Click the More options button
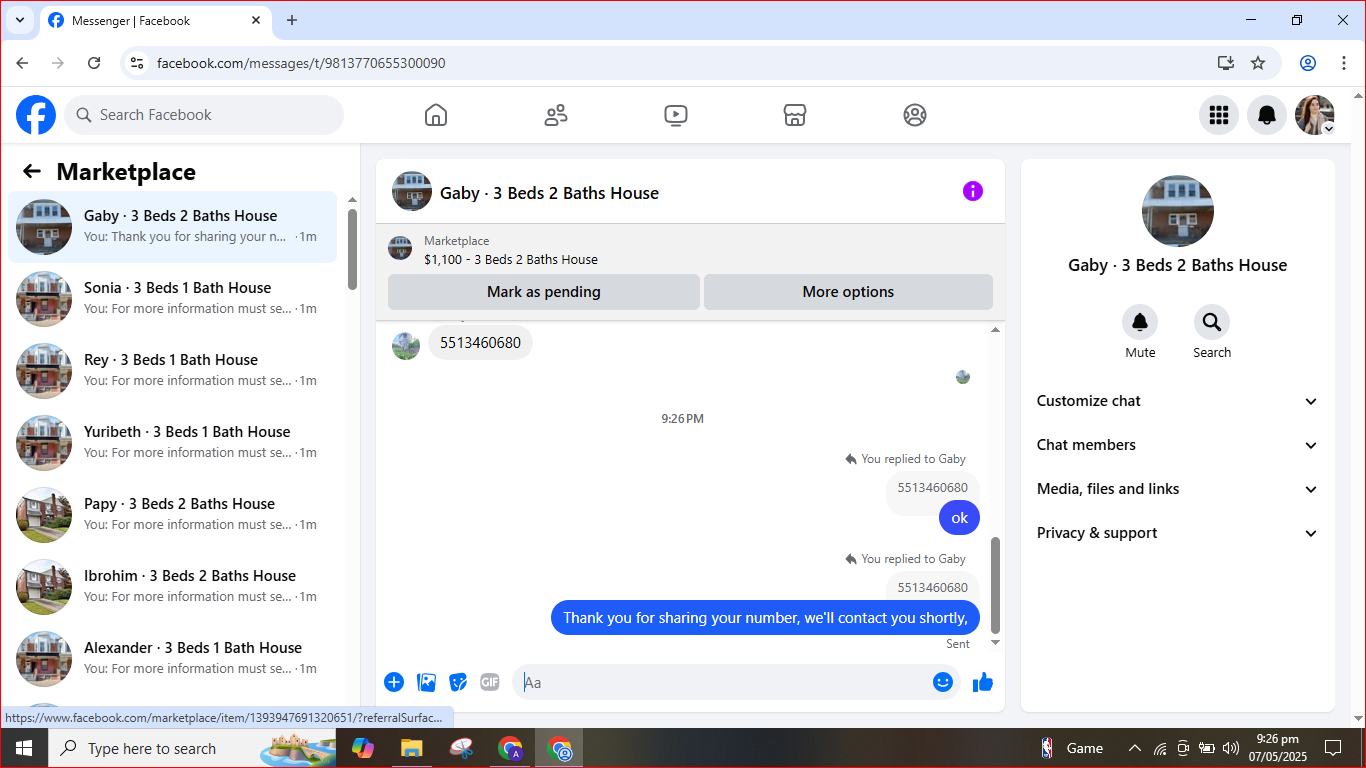 tap(848, 292)
